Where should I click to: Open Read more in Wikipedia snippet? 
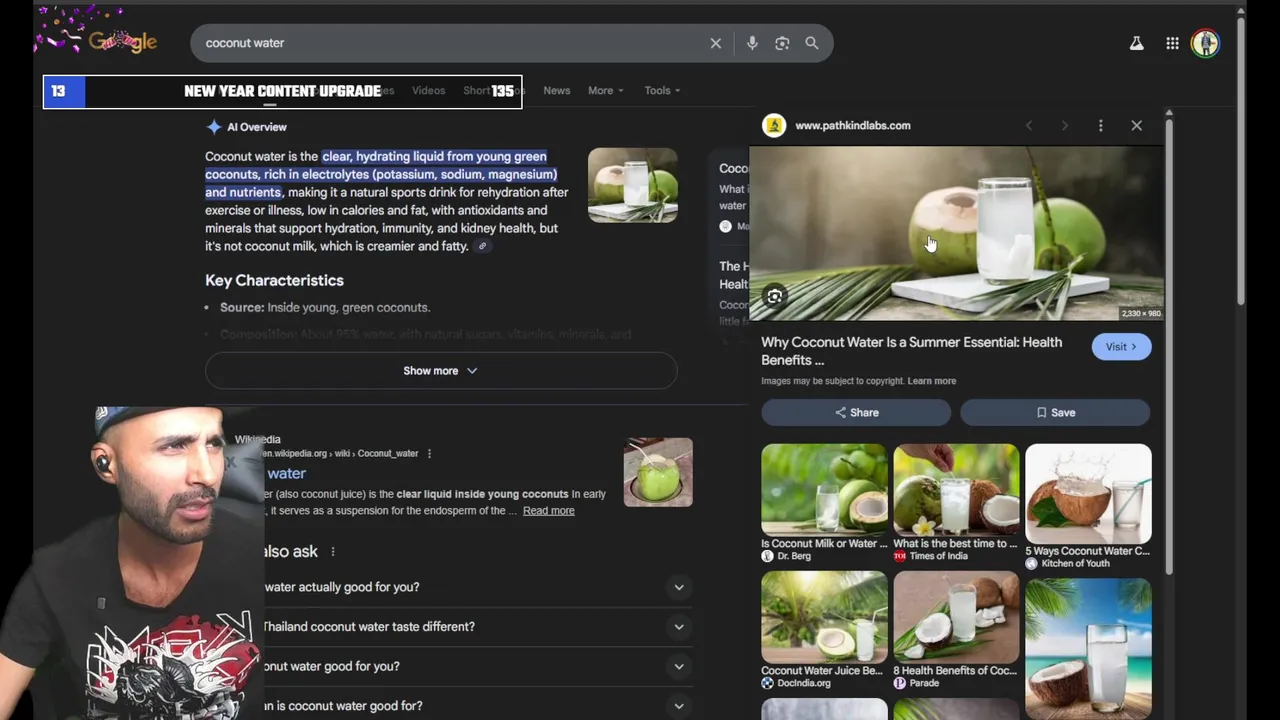[x=548, y=511]
